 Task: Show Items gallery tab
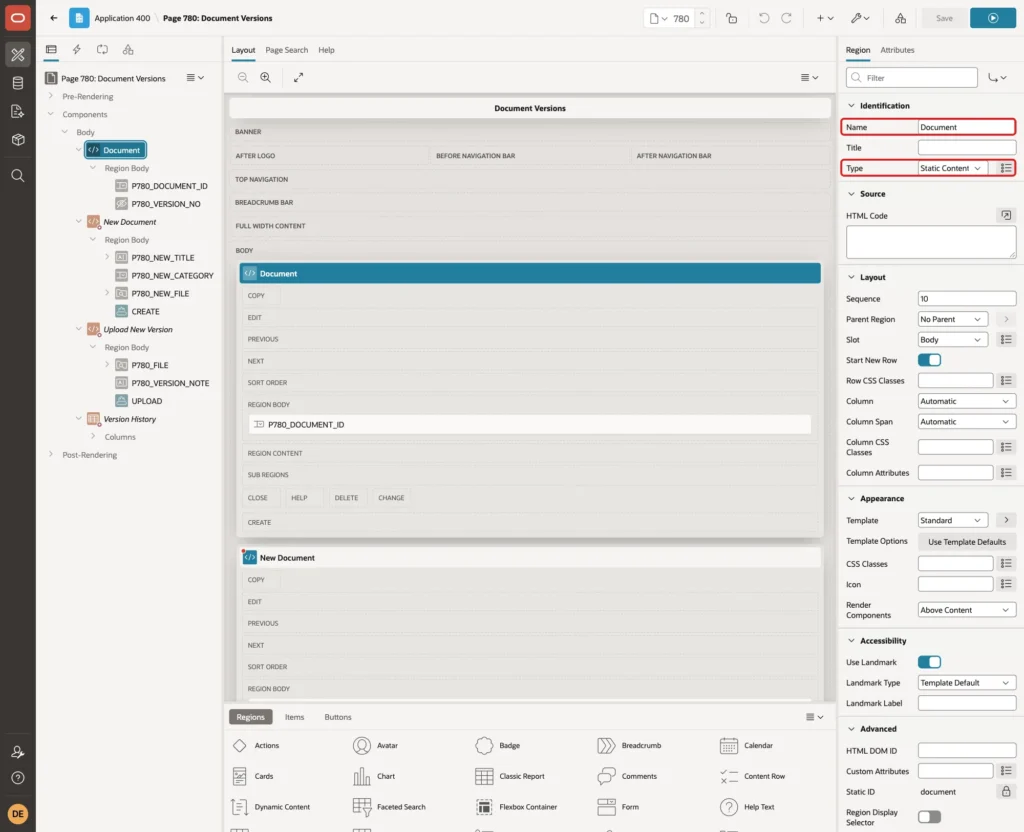(295, 717)
